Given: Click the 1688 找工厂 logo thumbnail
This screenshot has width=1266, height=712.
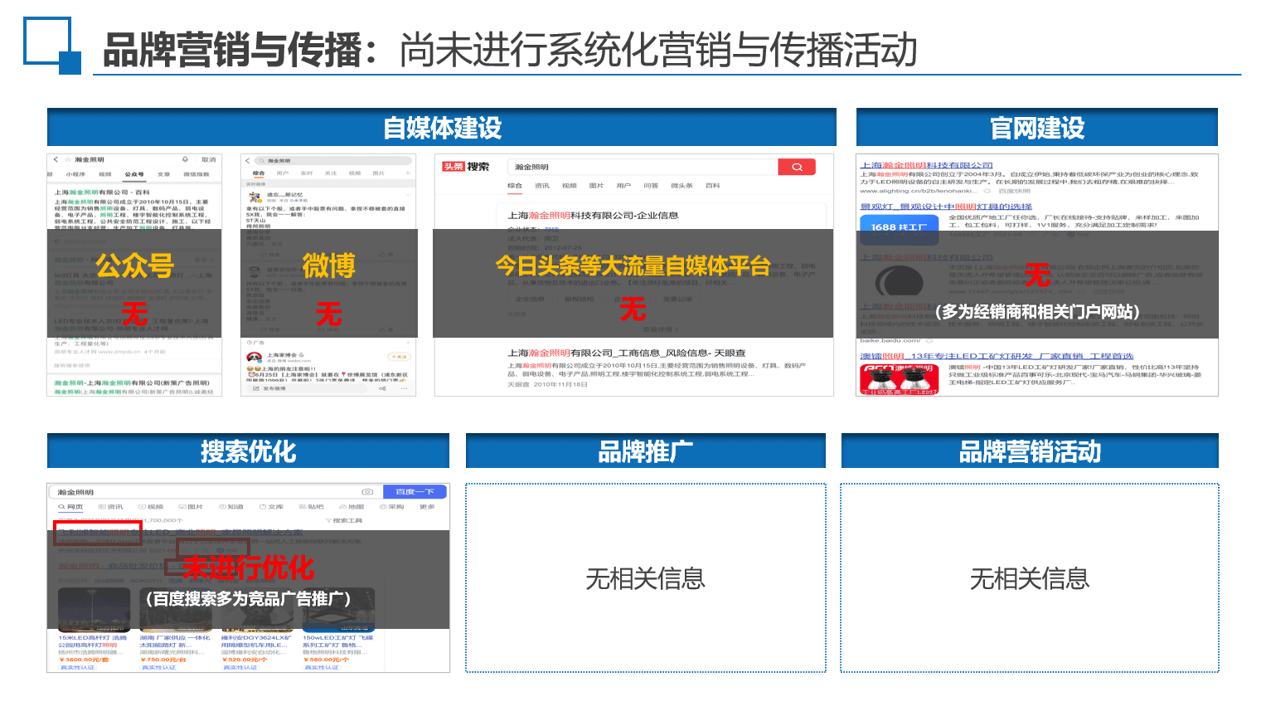Looking at the screenshot, I should [x=899, y=227].
